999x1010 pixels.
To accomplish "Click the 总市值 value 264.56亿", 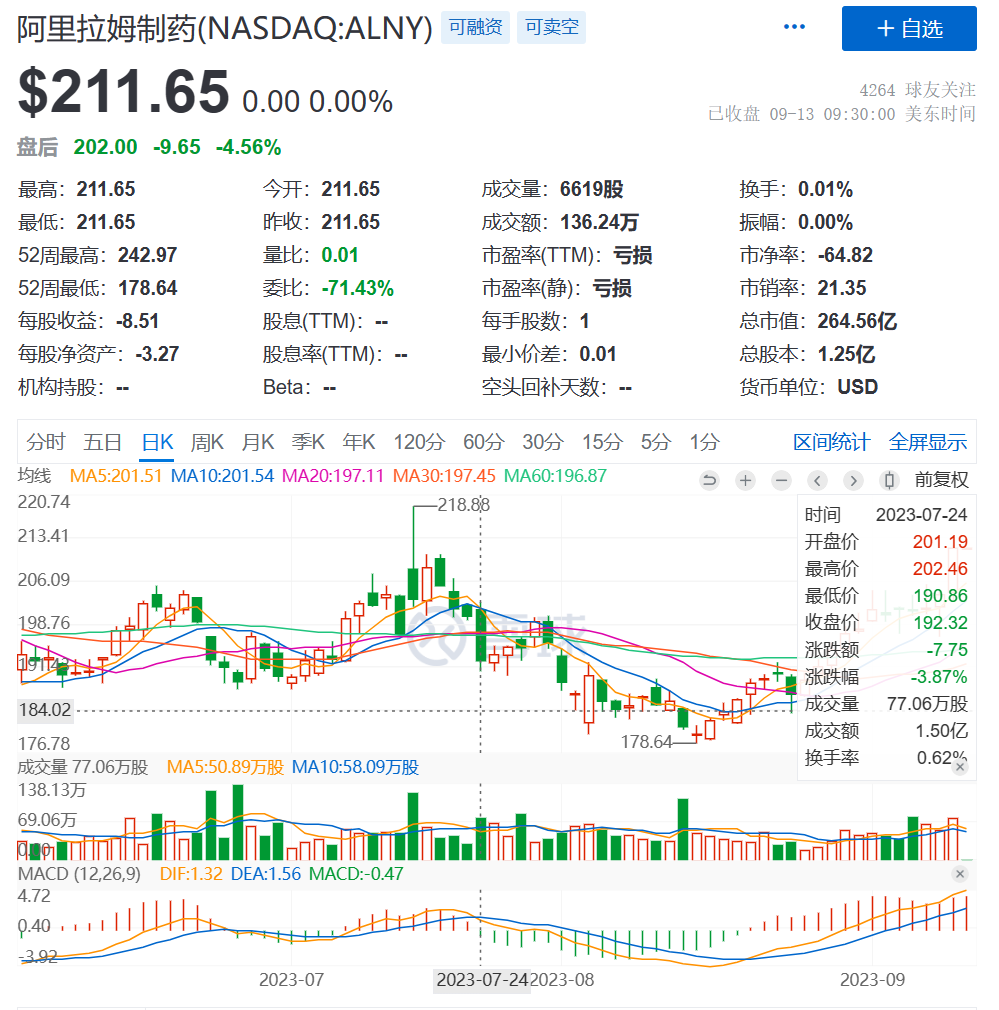I will (x=857, y=321).
